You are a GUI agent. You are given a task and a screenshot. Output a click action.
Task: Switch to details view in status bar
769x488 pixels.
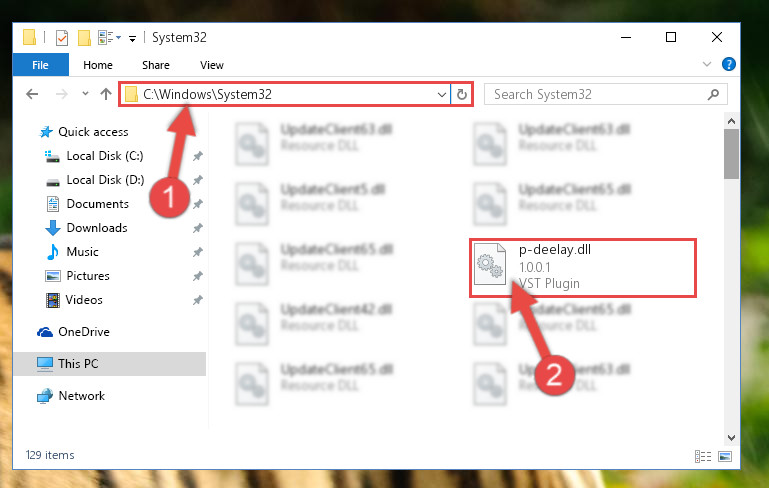pos(703,456)
